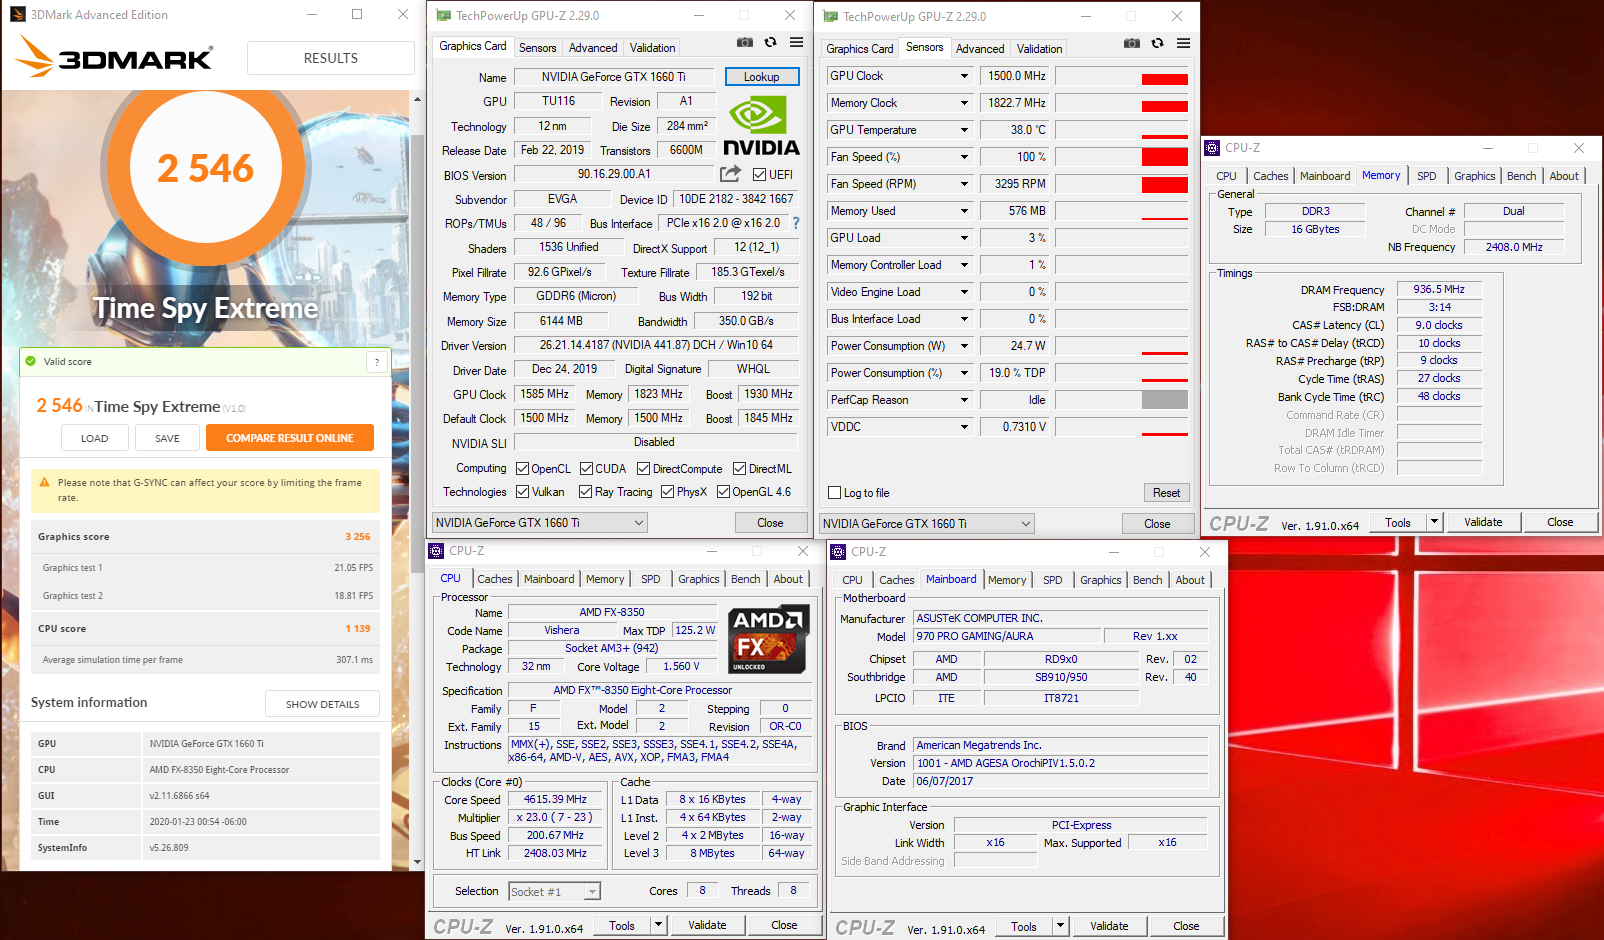Open the PerfCap Reason sensor dropdown
This screenshot has height=940, width=1604.
[964, 400]
